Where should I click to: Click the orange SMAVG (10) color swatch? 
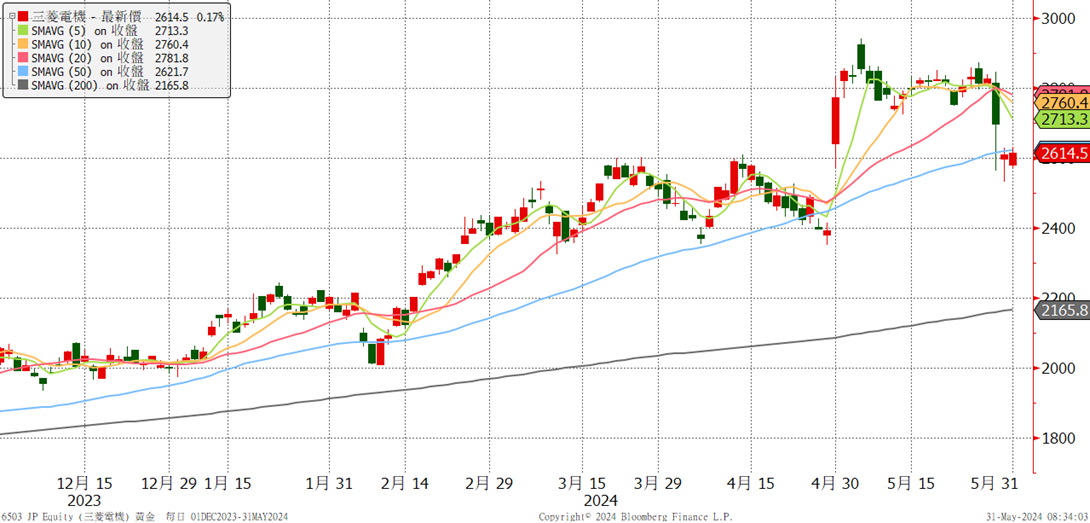pos(24,44)
